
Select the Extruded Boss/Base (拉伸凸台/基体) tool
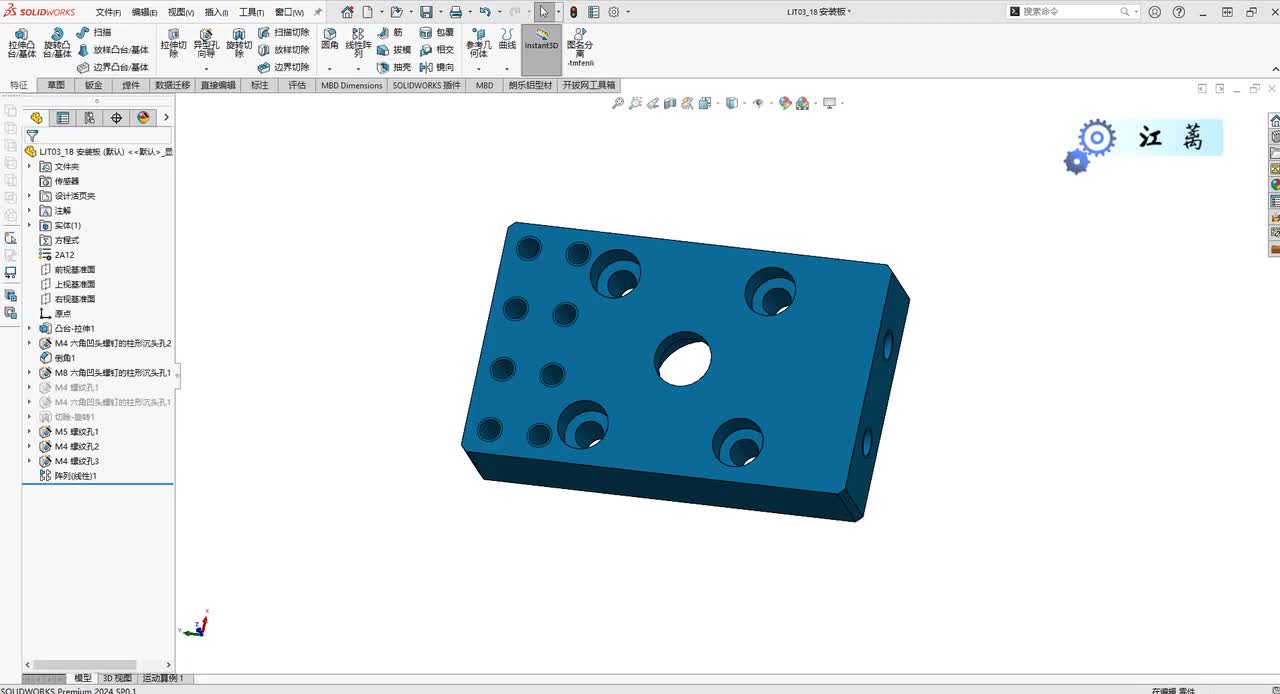(21, 42)
